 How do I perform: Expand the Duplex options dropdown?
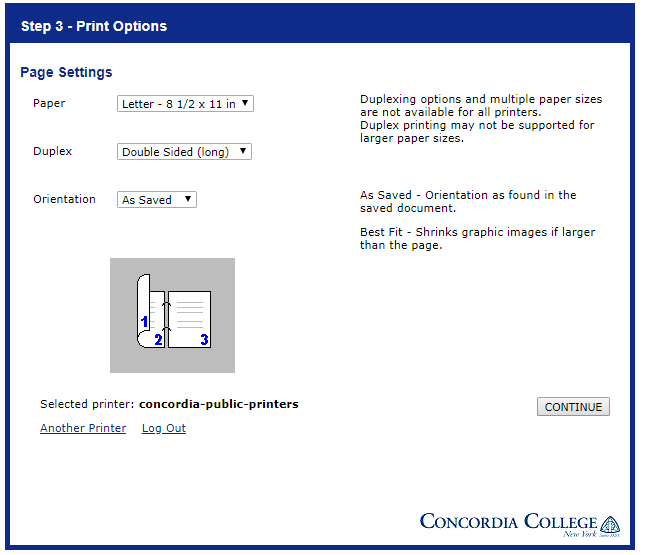(x=184, y=152)
